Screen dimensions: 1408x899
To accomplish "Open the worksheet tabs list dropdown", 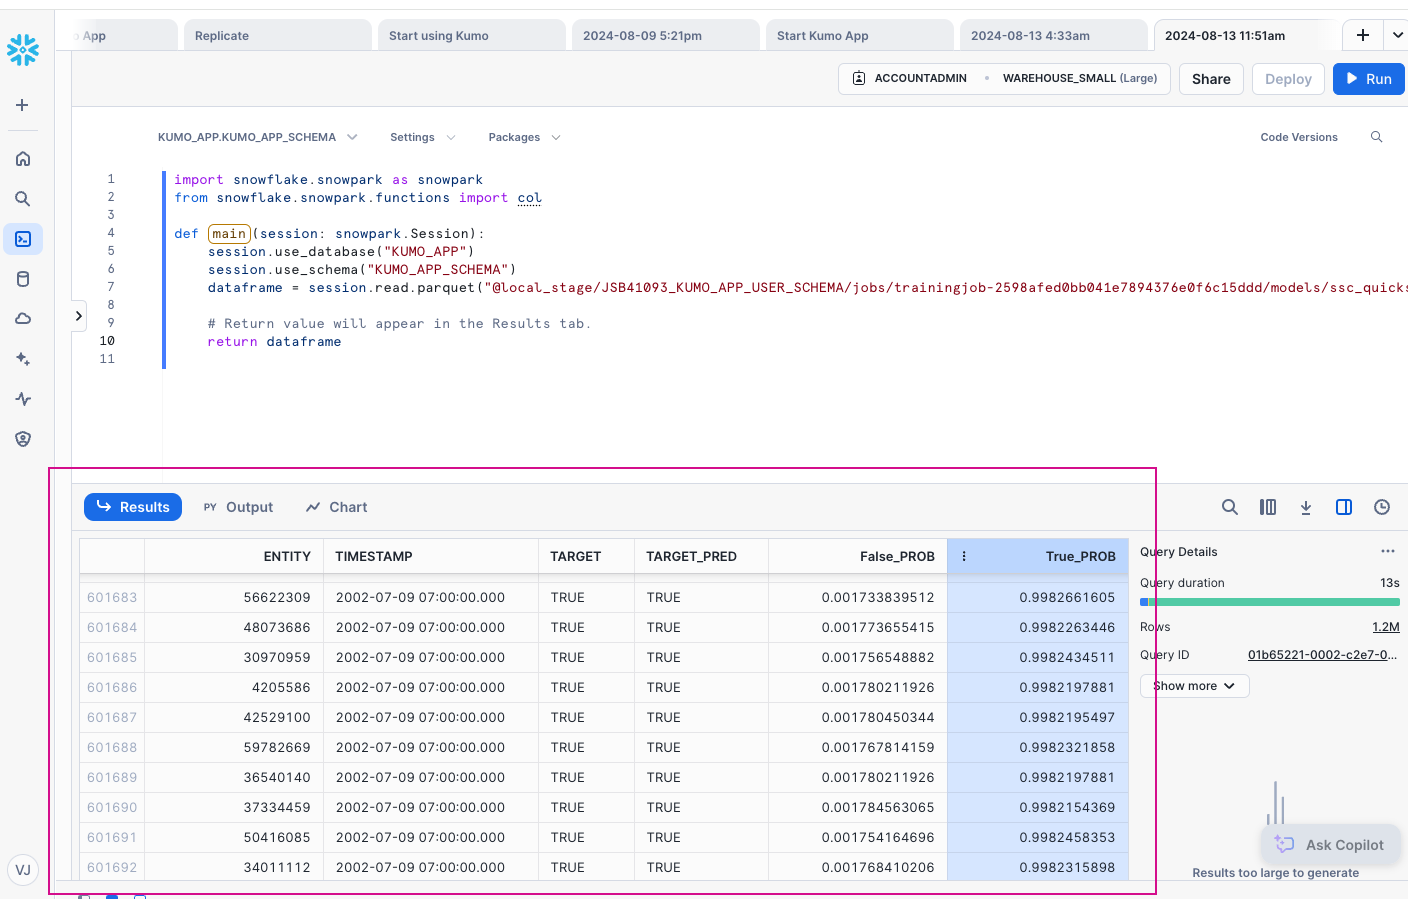I will click(x=1397, y=35).
